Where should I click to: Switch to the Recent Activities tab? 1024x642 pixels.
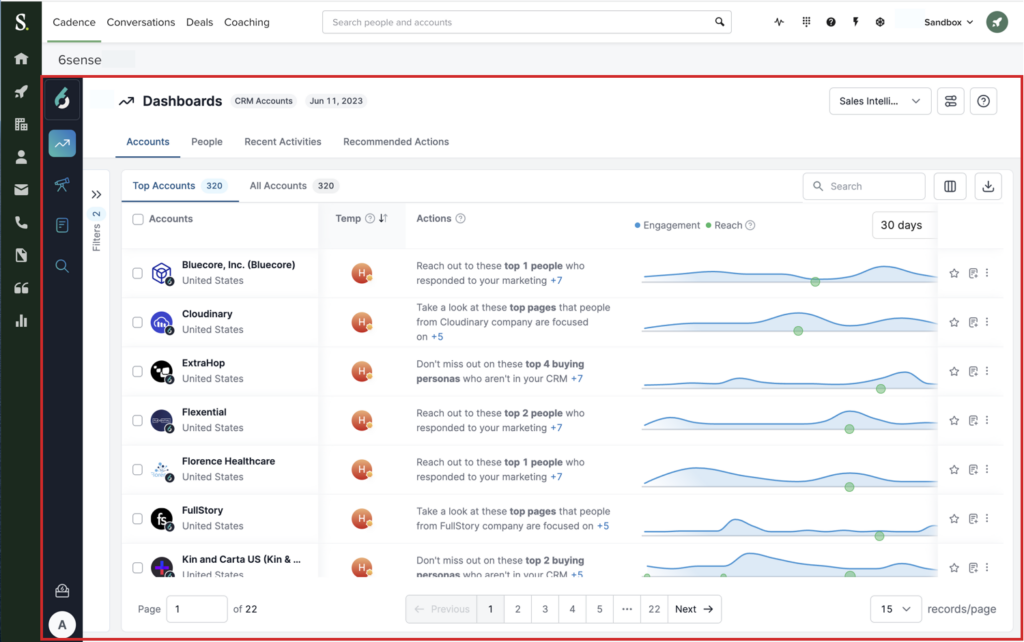click(x=283, y=142)
